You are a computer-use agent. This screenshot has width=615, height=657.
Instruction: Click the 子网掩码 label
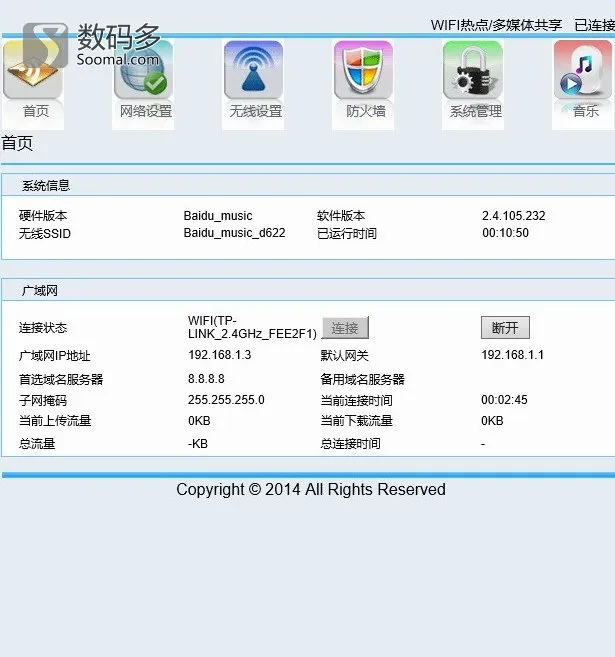point(43,401)
